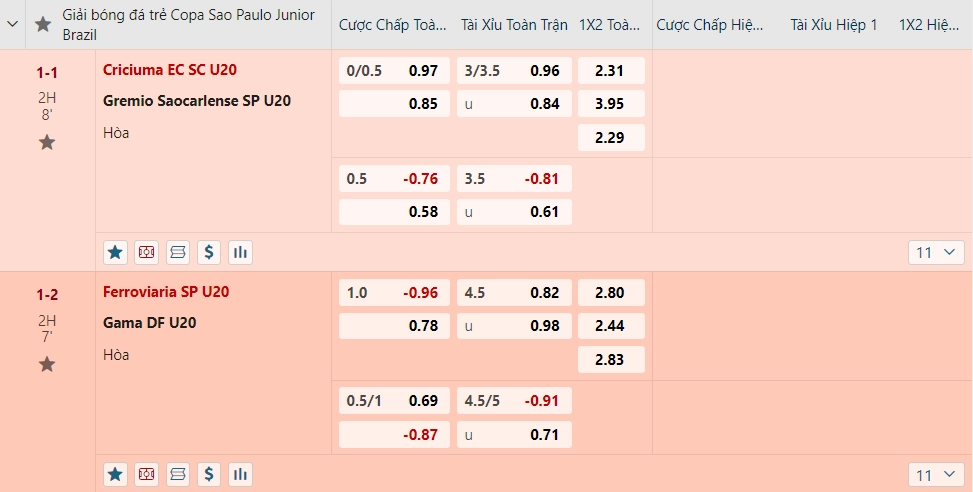Open scoreboard icon for Criciuma match
This screenshot has width=973, height=492.
(x=178, y=253)
